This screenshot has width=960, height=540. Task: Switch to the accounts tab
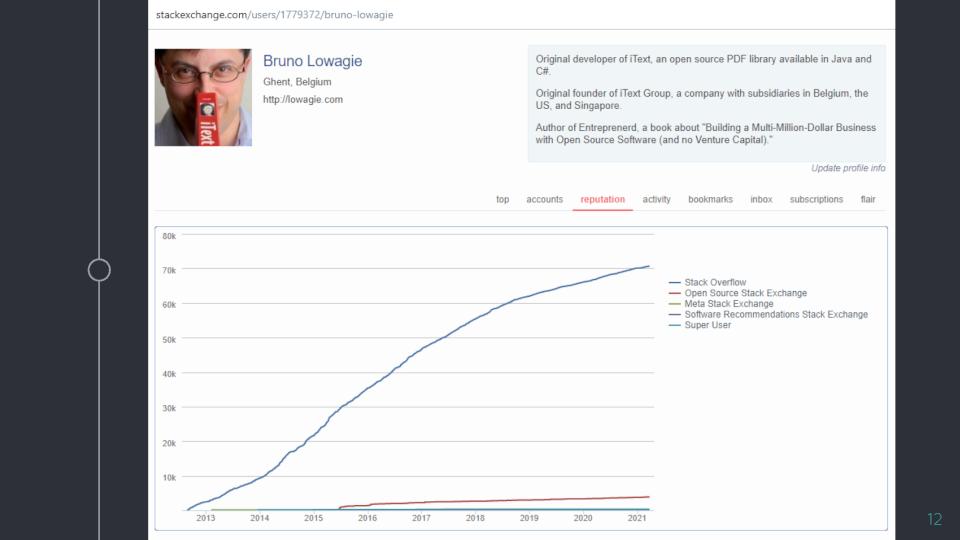coord(544,200)
